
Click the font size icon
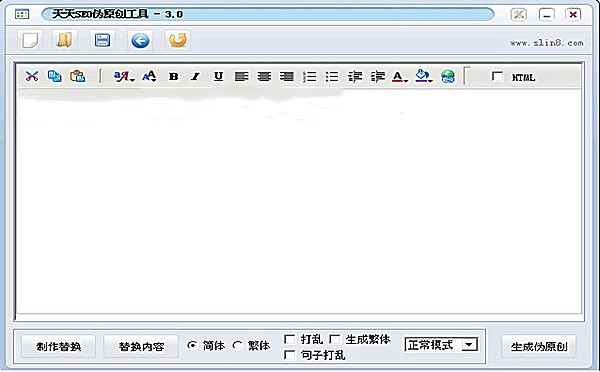[149, 77]
